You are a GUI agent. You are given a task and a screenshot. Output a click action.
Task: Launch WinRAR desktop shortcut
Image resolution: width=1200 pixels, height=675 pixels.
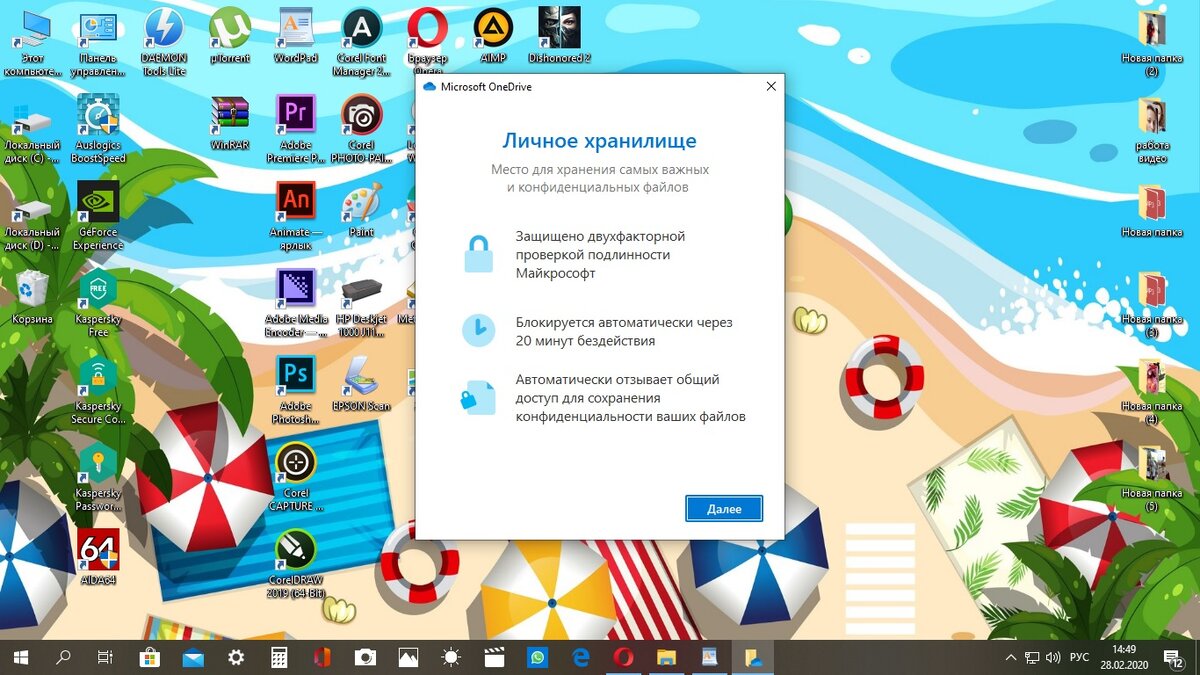point(230,123)
